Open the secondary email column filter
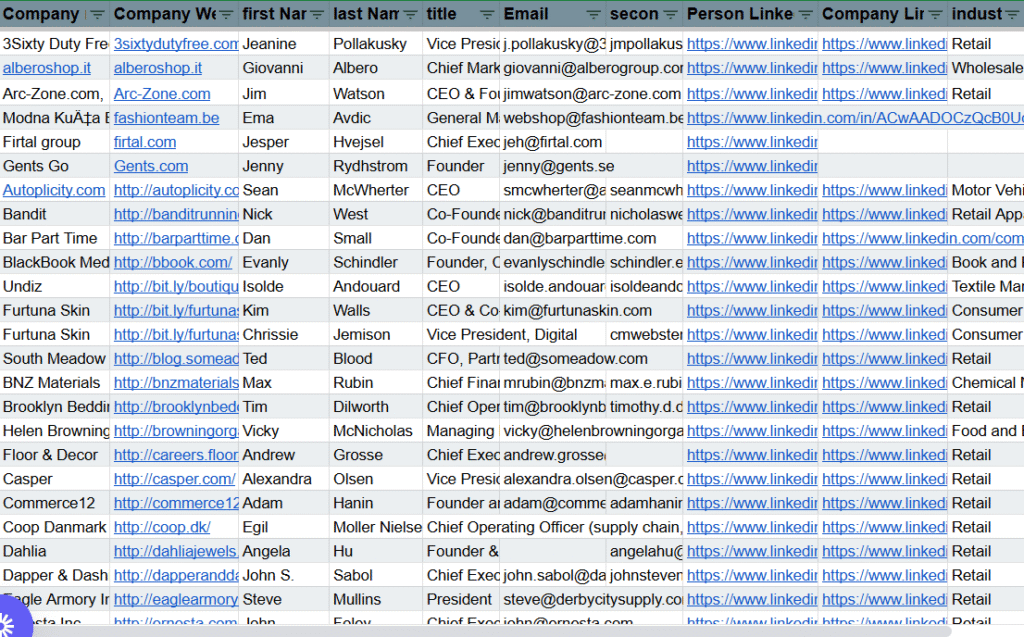Image resolution: width=1024 pixels, height=637 pixels. tap(671, 14)
